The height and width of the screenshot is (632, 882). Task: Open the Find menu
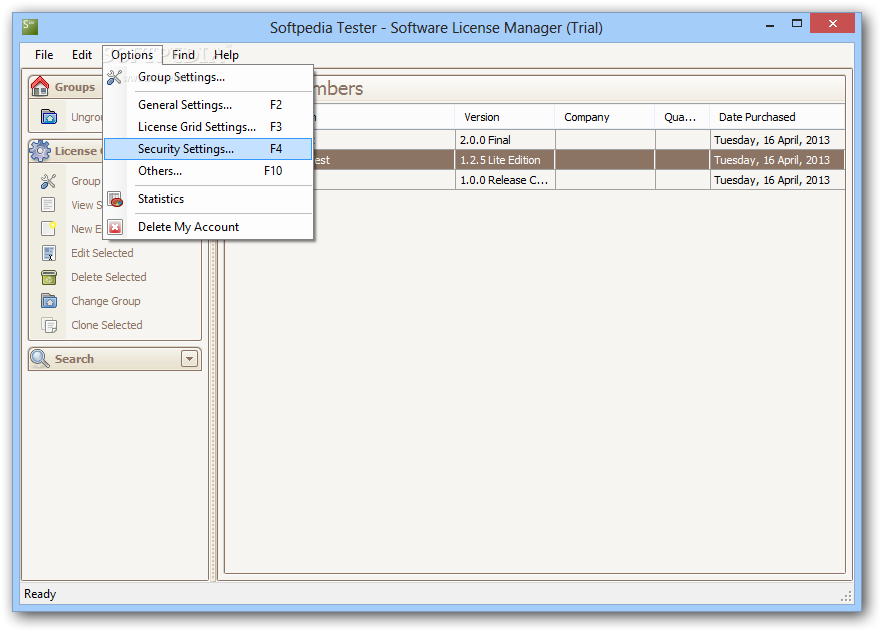(x=183, y=55)
